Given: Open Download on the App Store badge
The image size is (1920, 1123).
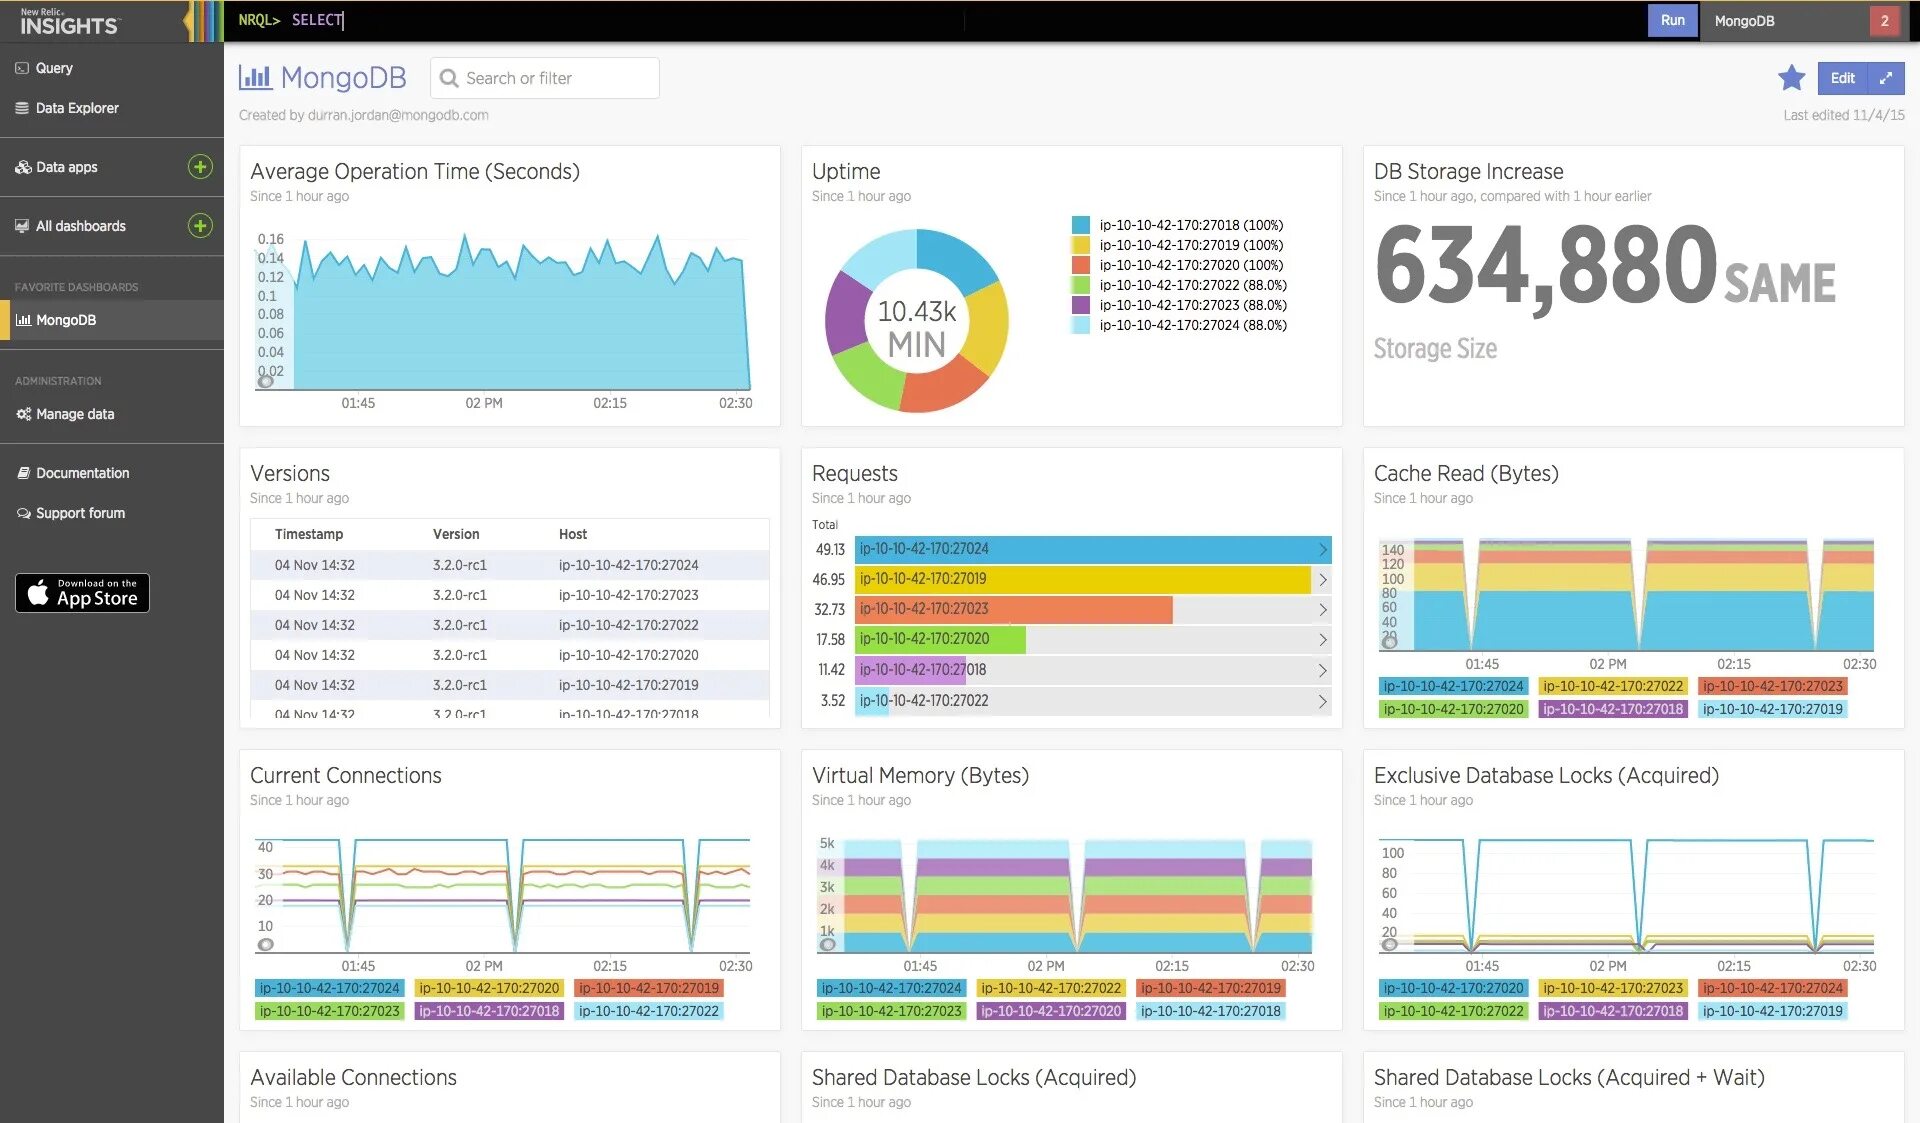Looking at the screenshot, I should (82, 593).
